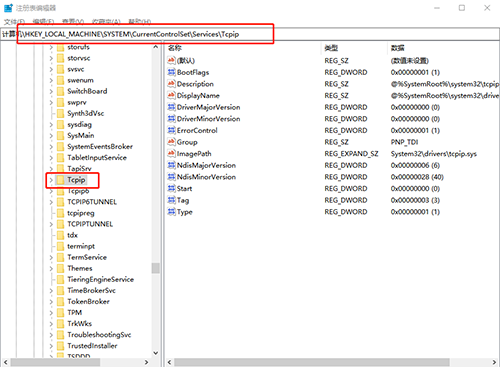This screenshot has width=500, height=367.
Task: Click the BootFlags DWORD value icon
Action: pos(171,72)
